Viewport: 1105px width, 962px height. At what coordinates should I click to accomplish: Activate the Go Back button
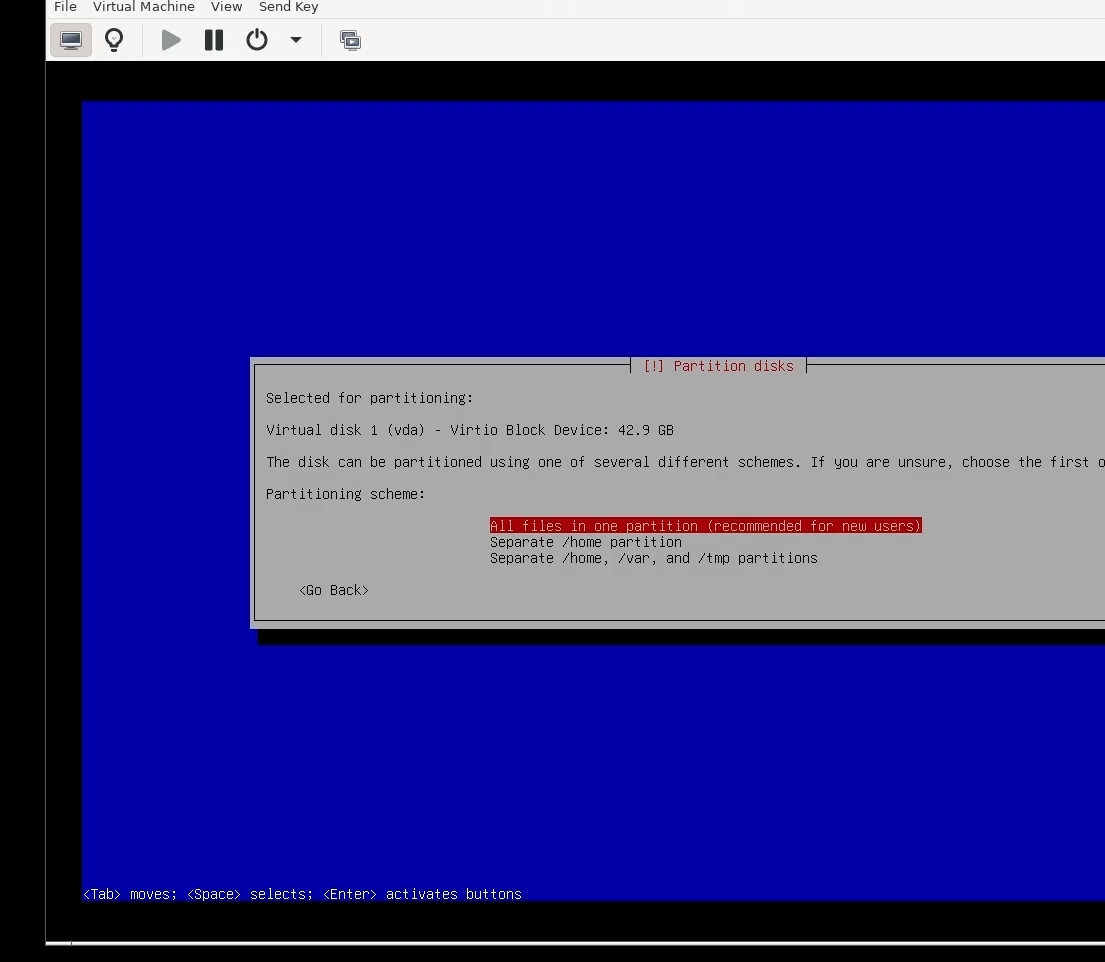[x=334, y=590]
